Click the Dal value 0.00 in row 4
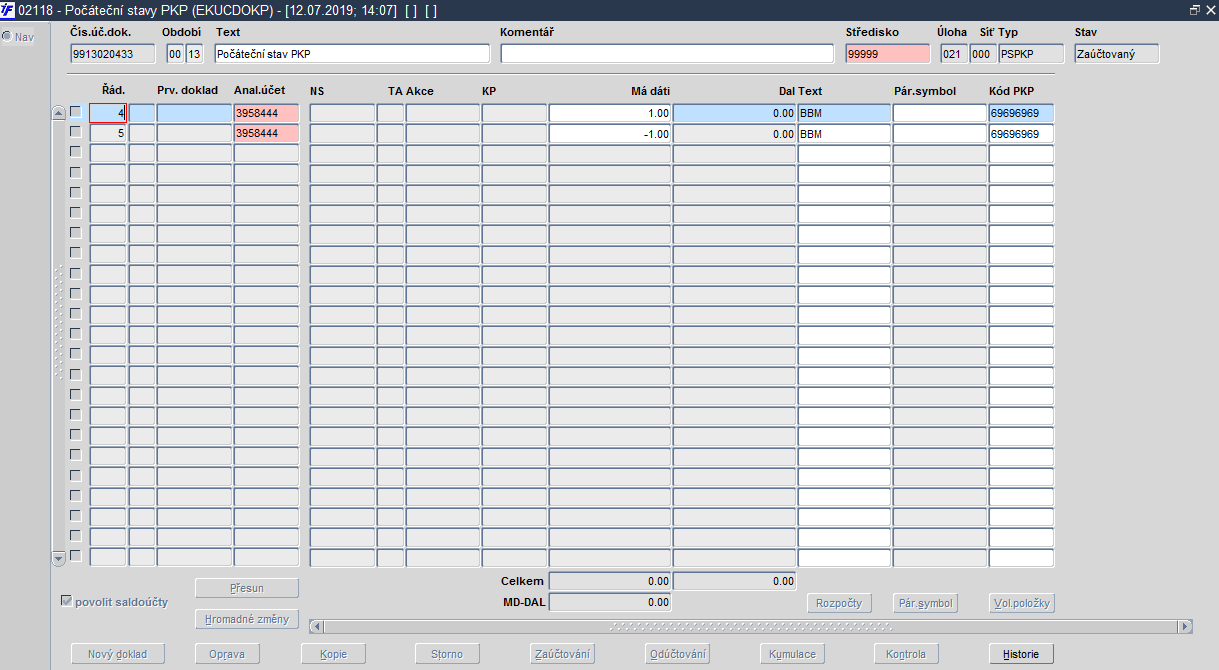This screenshot has width=1219, height=670. (x=734, y=113)
